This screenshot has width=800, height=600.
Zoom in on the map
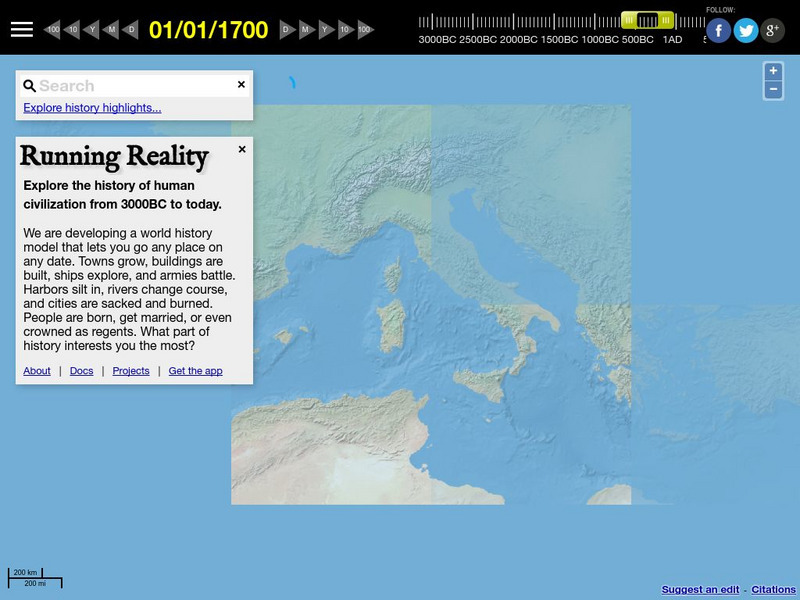pos(773,72)
